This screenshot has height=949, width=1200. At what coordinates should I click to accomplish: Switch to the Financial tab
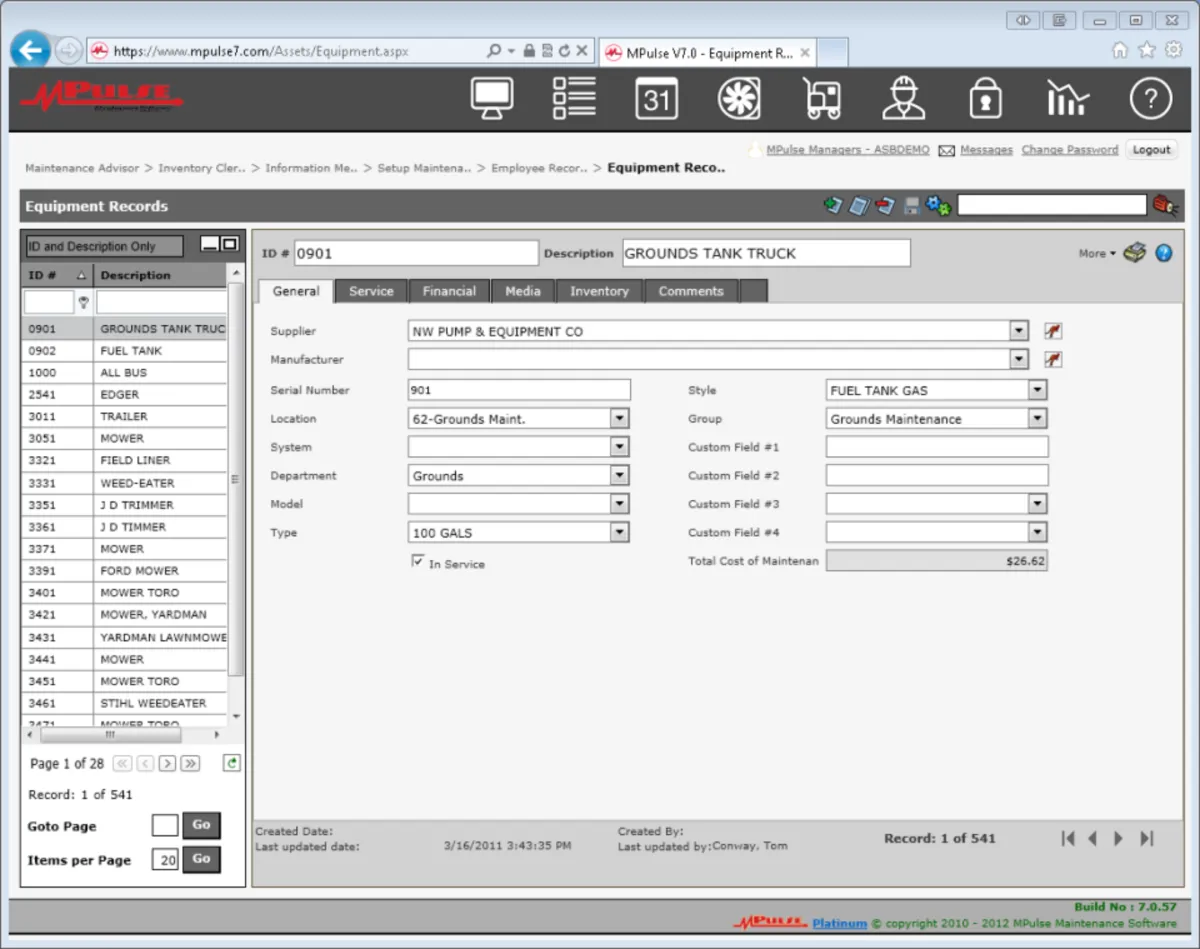point(449,291)
